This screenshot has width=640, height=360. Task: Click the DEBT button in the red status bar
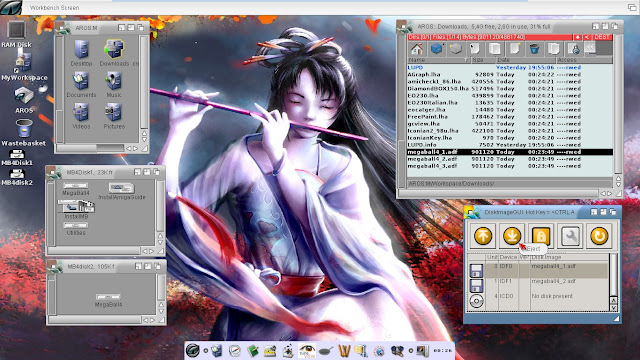[x=602, y=37]
